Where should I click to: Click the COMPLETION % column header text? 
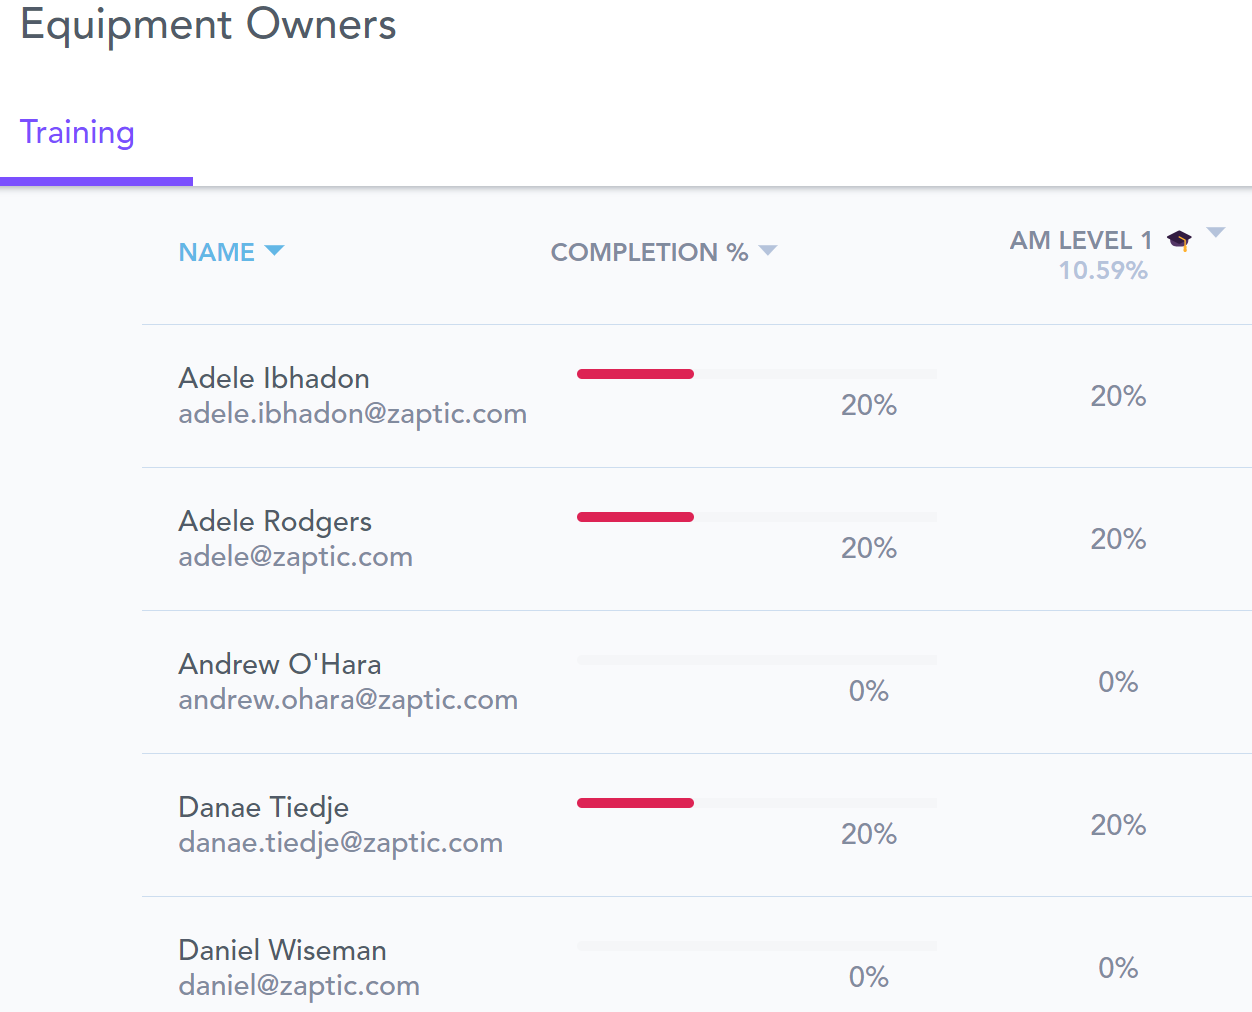(x=649, y=252)
